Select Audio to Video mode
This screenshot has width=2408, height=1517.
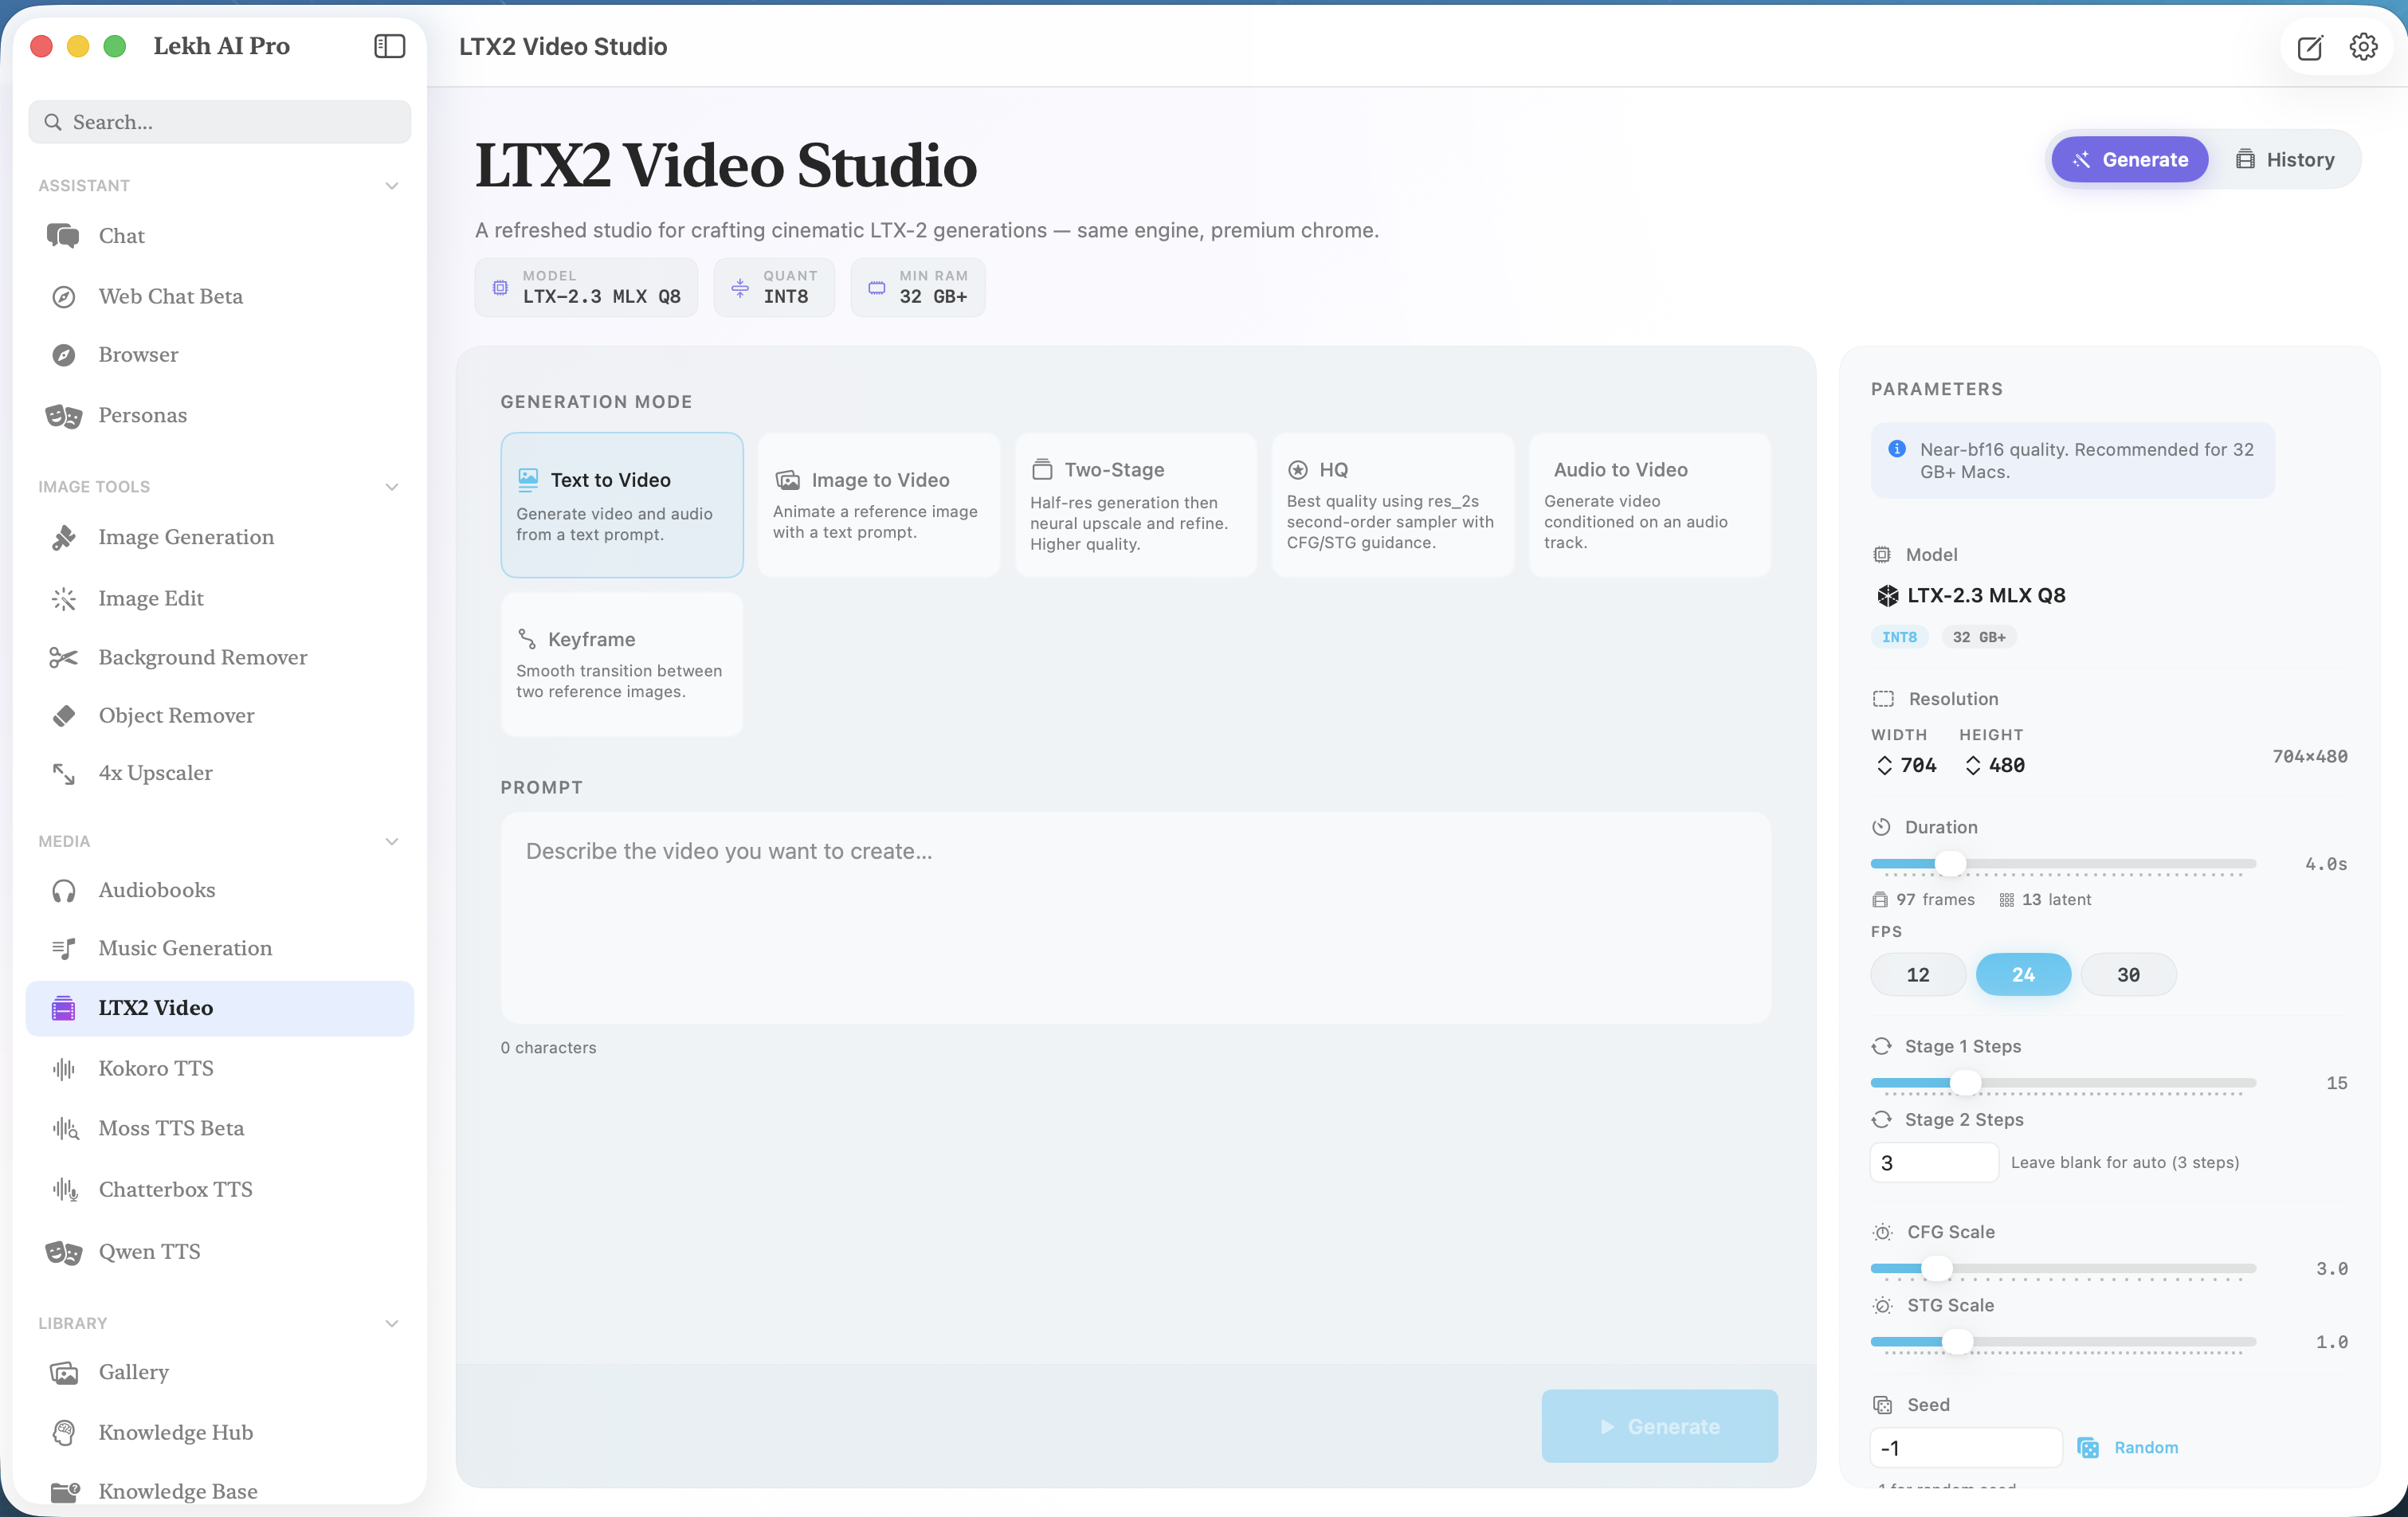(x=1650, y=505)
